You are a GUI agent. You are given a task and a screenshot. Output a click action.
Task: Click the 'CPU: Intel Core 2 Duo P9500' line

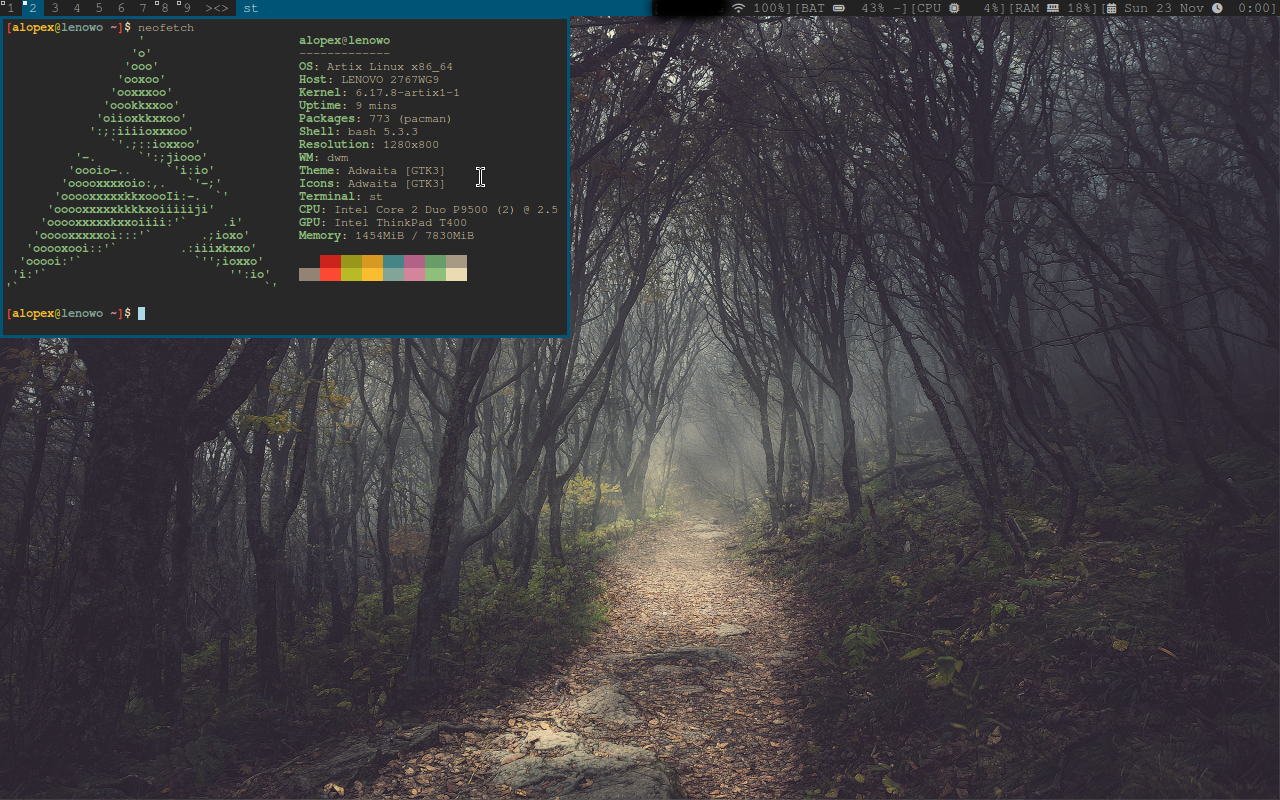coord(429,210)
